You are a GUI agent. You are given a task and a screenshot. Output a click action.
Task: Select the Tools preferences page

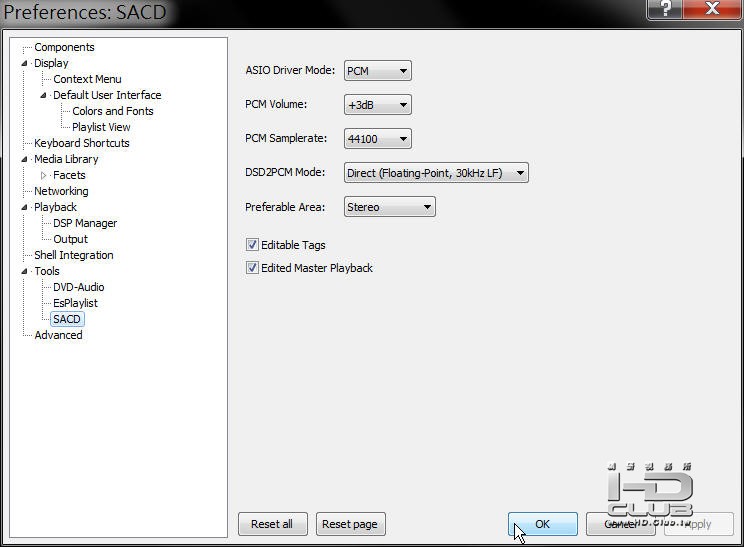47,271
